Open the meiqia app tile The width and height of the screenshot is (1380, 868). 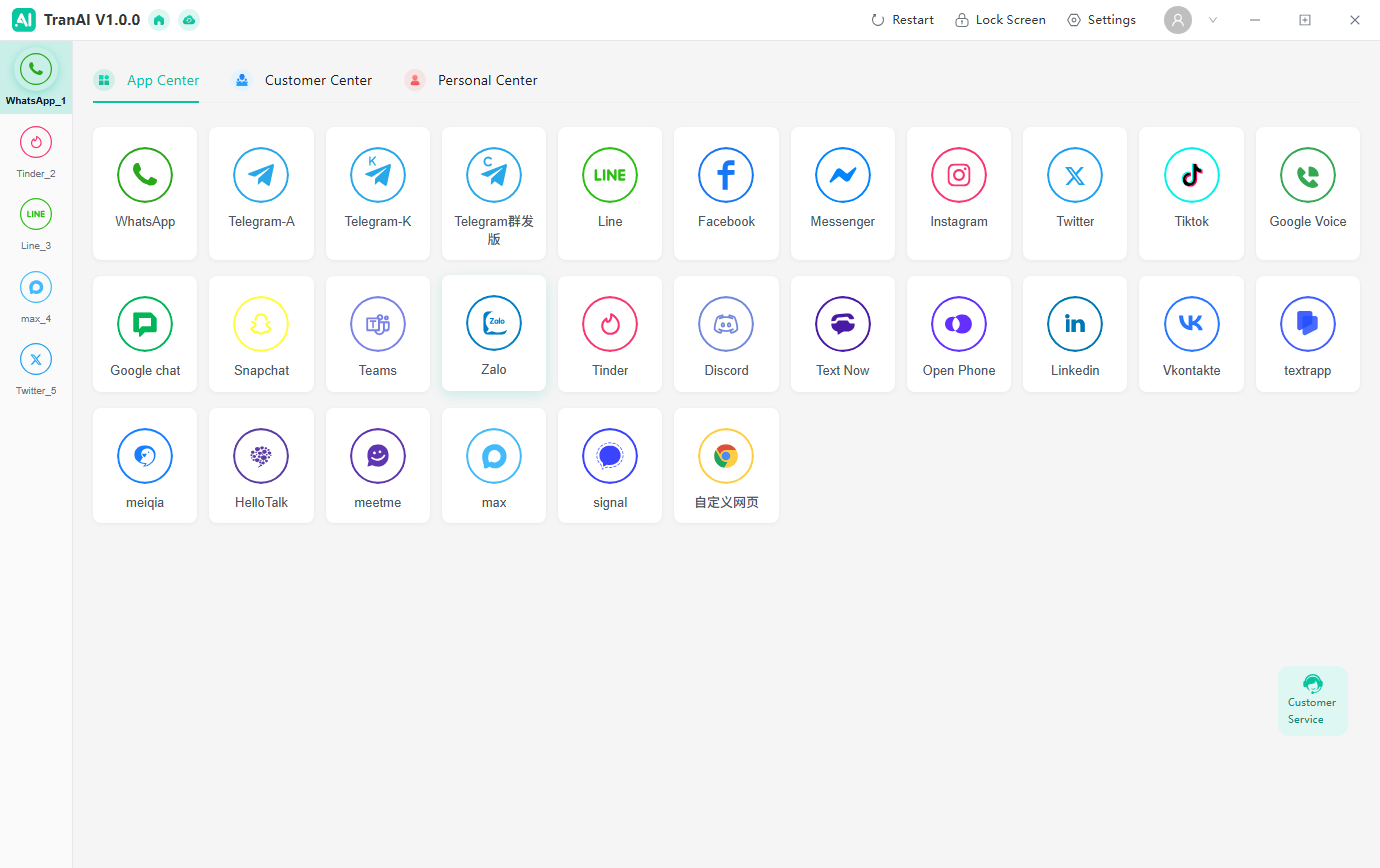tap(145, 465)
